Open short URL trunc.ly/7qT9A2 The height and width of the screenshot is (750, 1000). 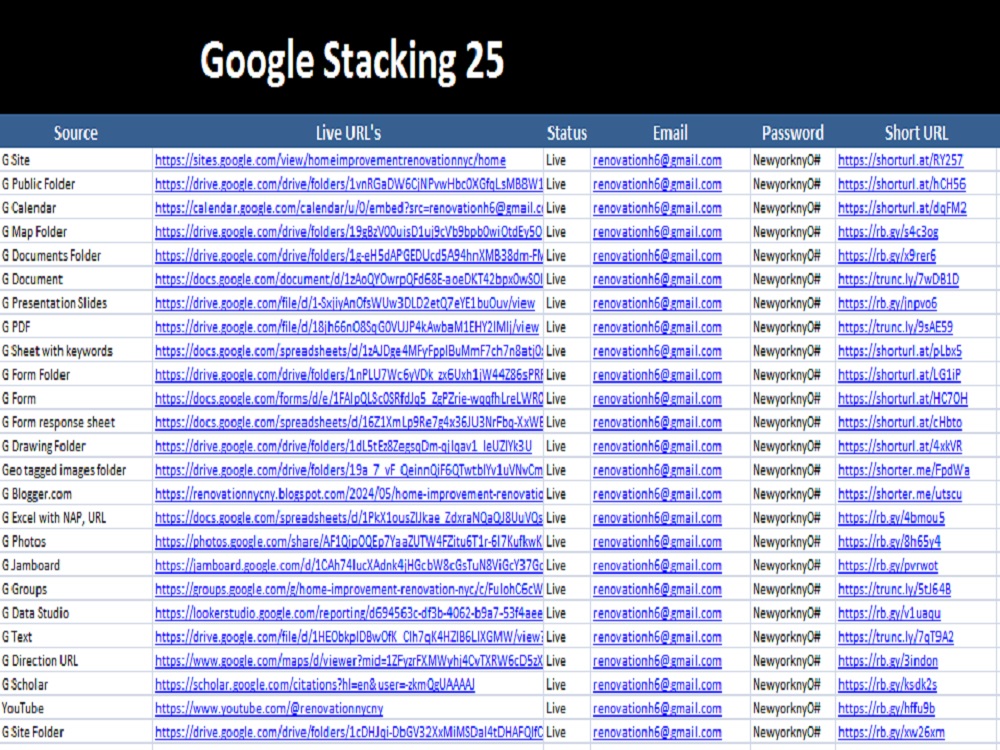tap(896, 636)
